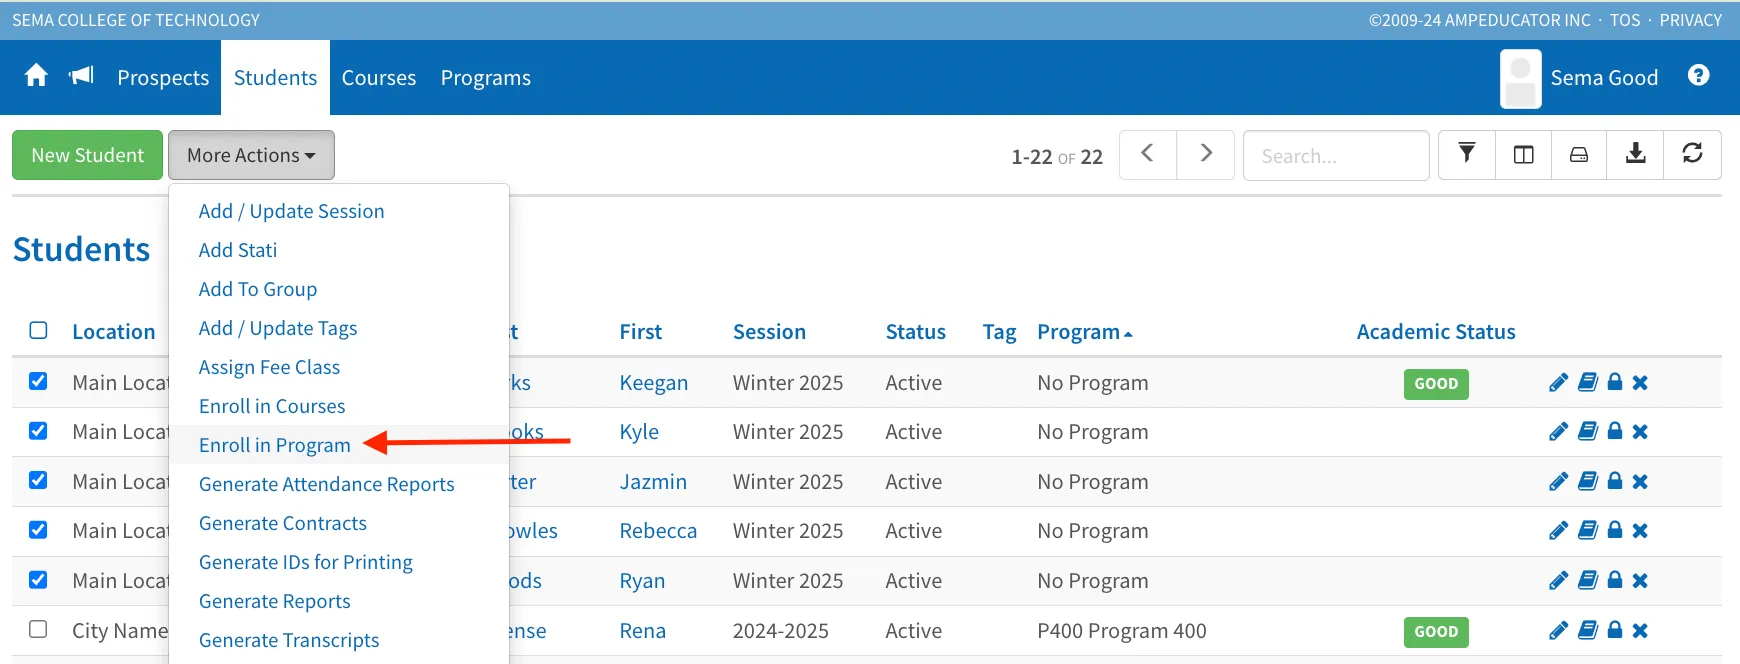Open the help question mark icon
This screenshot has width=1740, height=664.
click(1698, 76)
